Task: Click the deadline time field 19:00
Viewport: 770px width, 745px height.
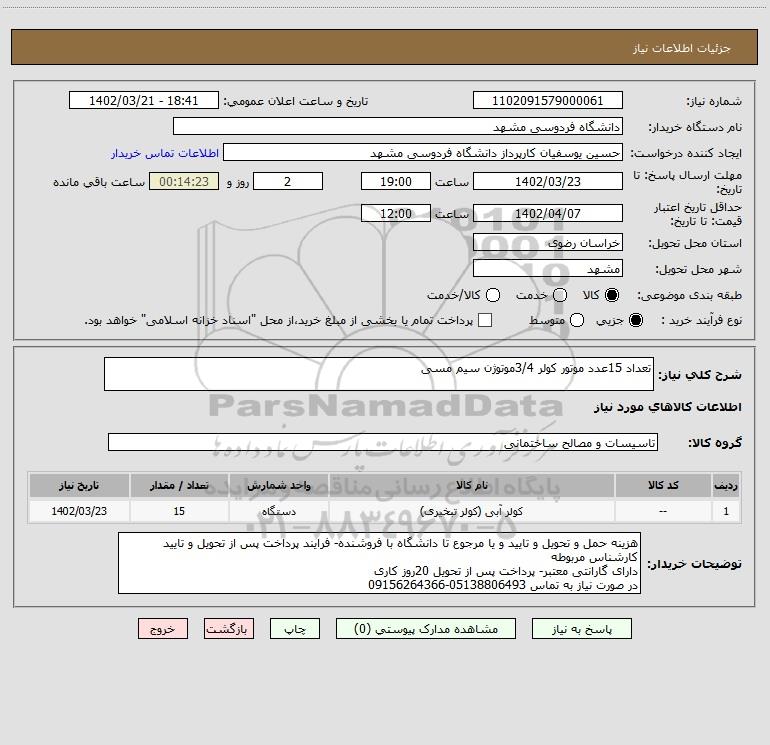Action: tap(396, 181)
